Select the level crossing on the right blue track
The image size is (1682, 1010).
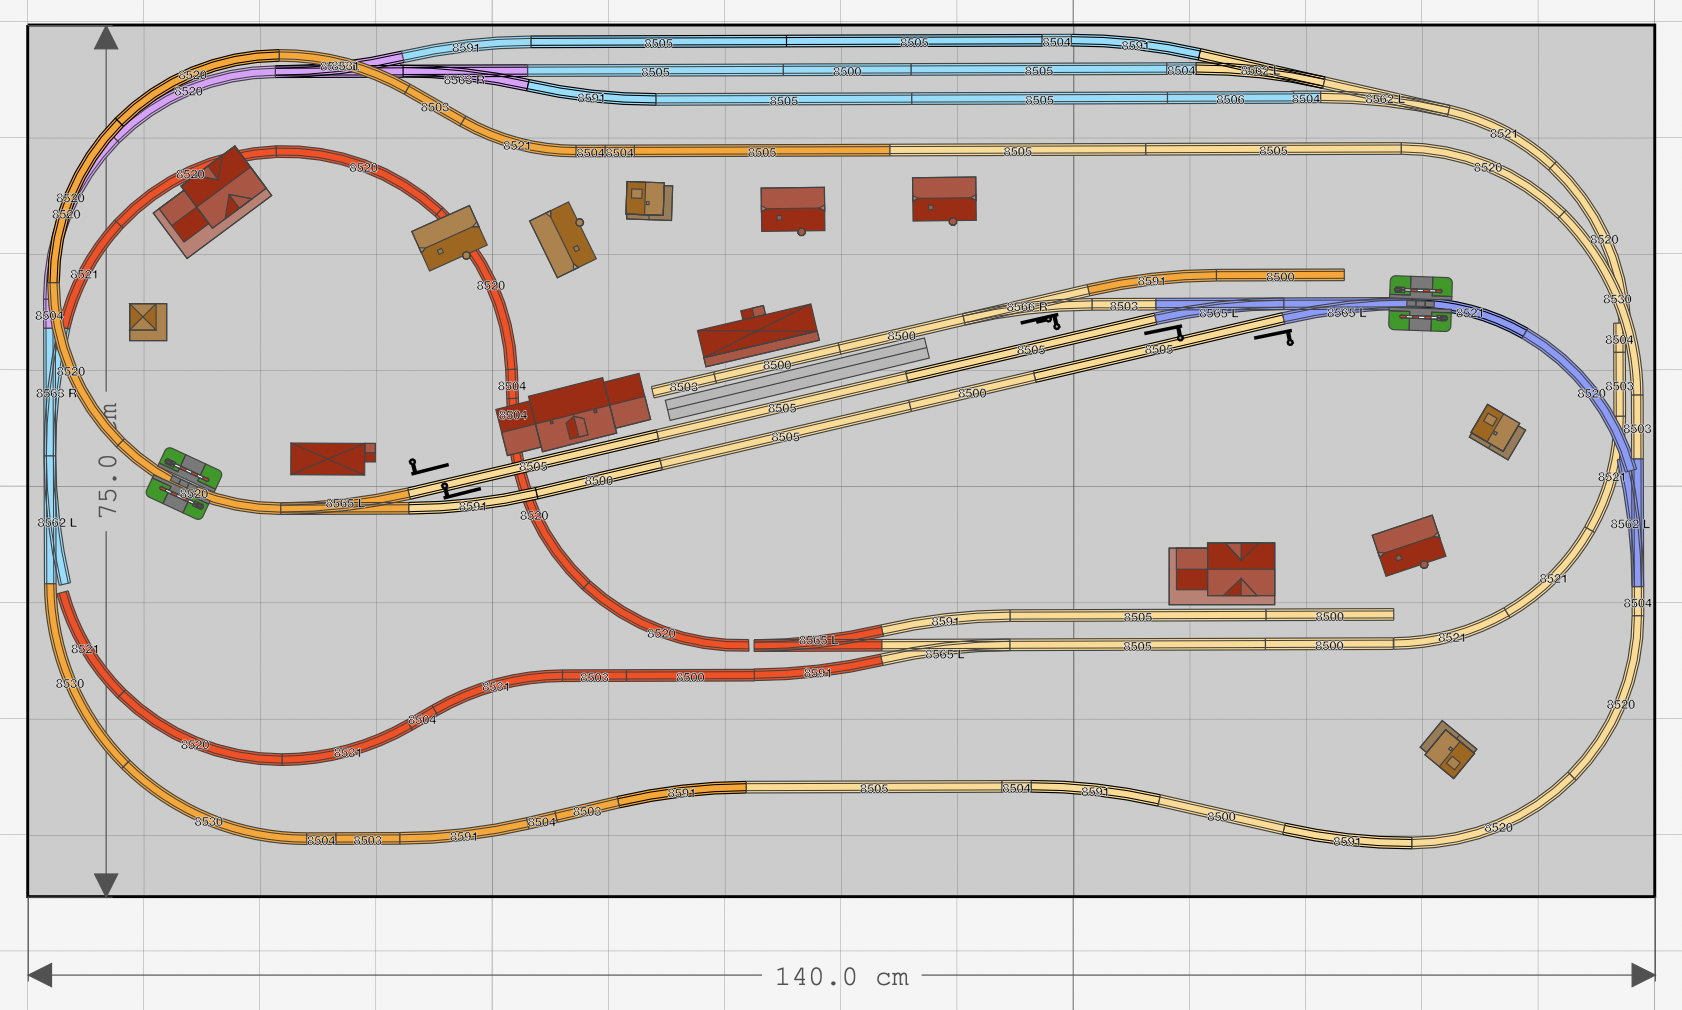coord(1420,303)
